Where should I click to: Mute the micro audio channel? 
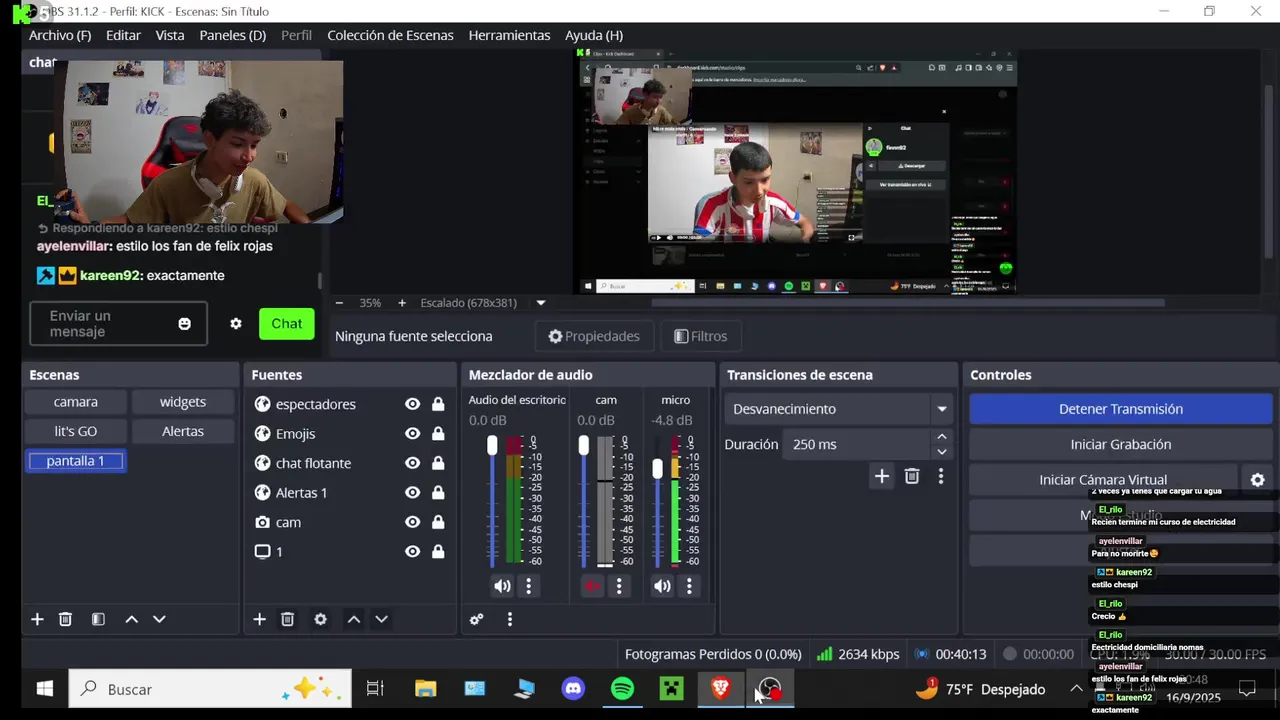[x=662, y=586]
